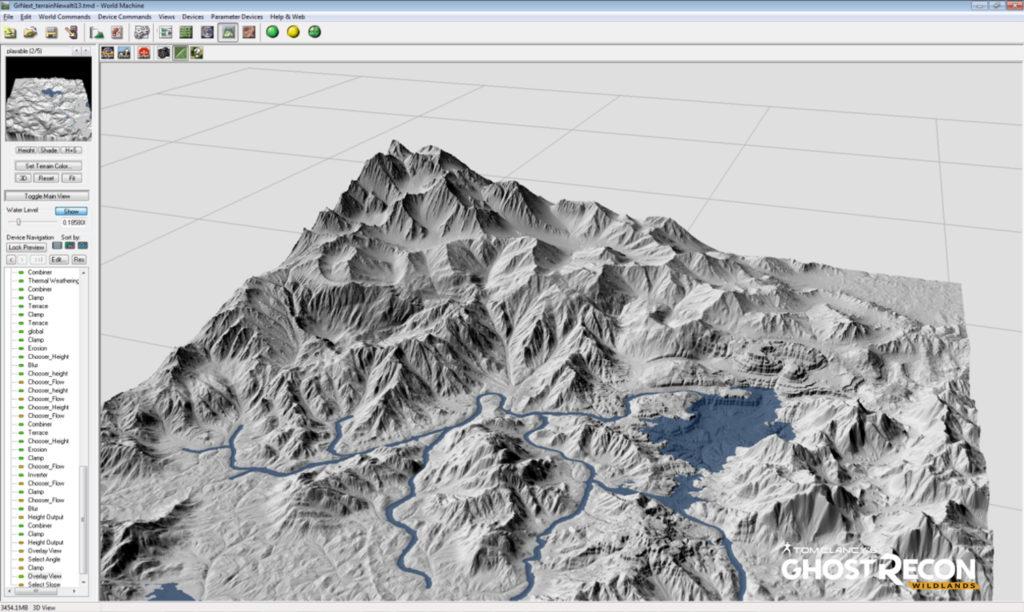Click the first green Build sphere
1024x612 pixels.
coord(272,31)
